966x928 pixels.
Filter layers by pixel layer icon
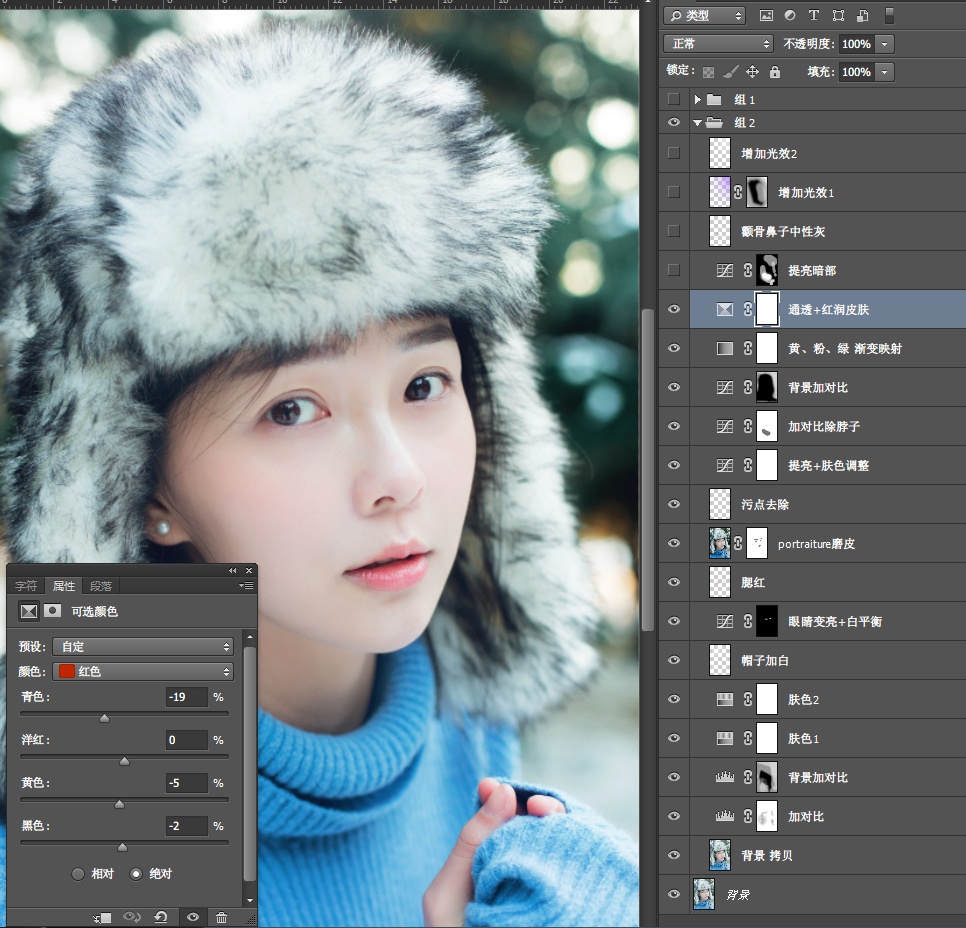[766, 15]
